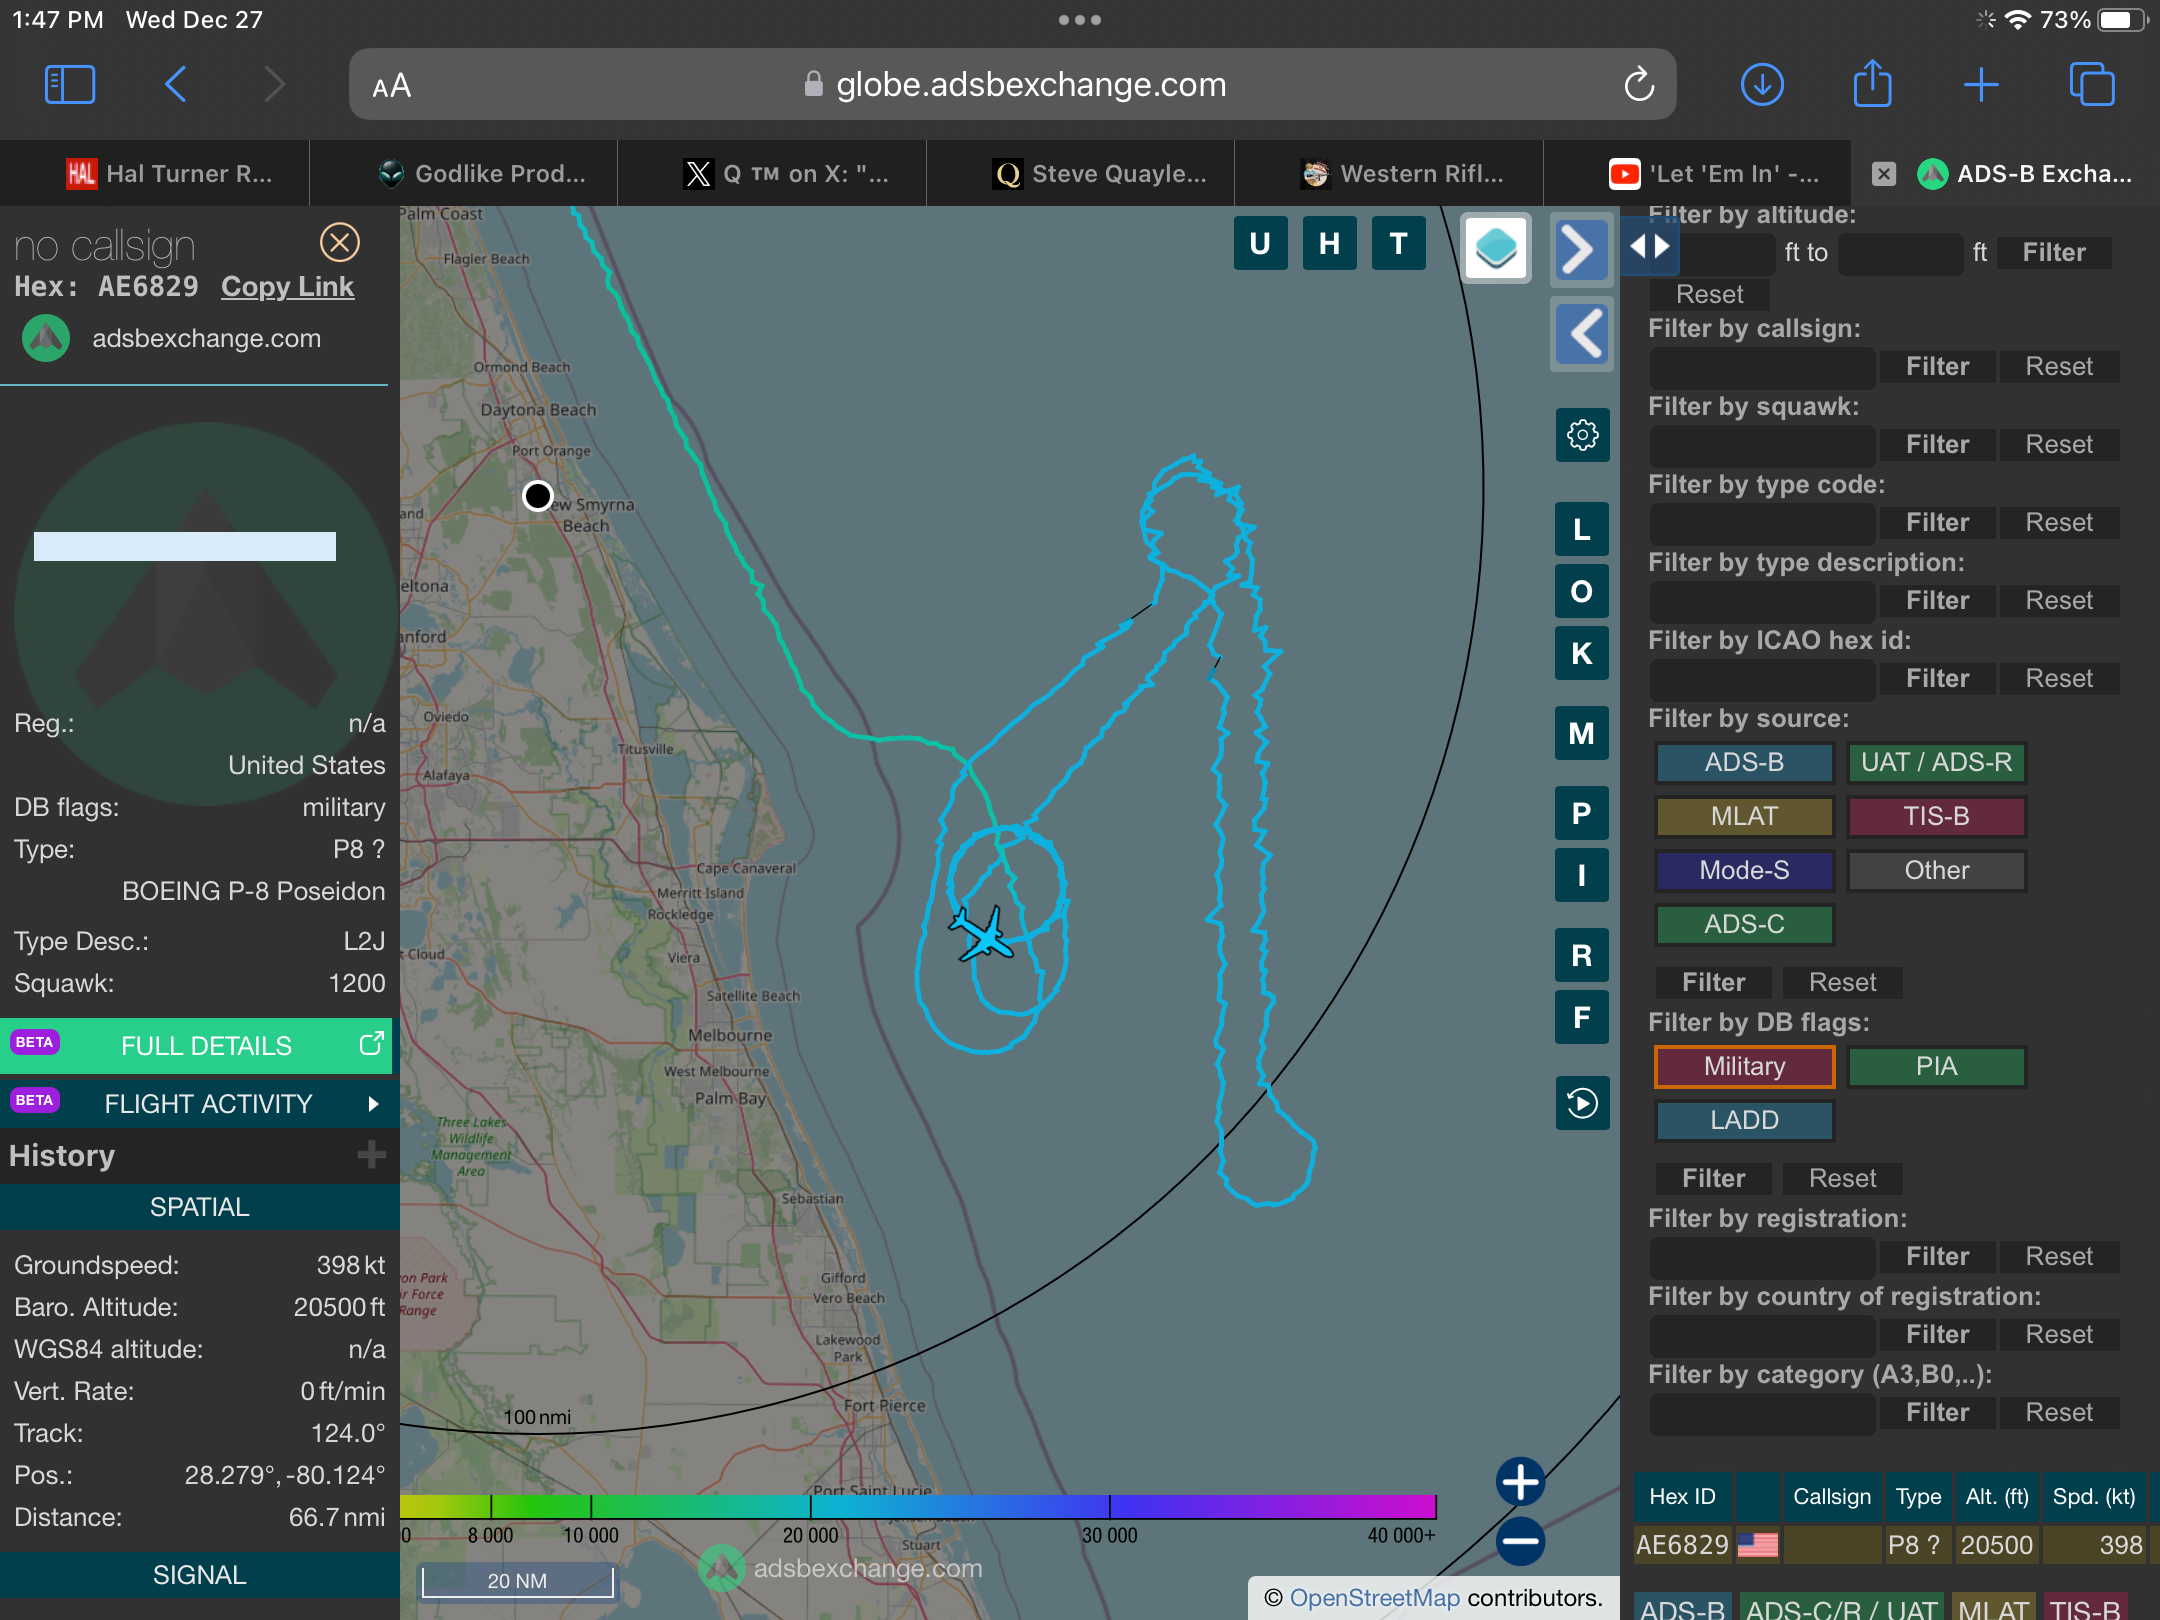
Task: Click the F map button
Action: 1582,1017
